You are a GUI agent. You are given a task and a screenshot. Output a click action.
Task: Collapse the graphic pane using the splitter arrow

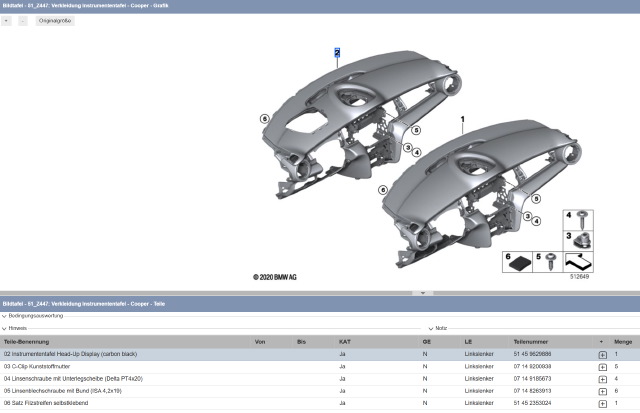(x=423, y=293)
